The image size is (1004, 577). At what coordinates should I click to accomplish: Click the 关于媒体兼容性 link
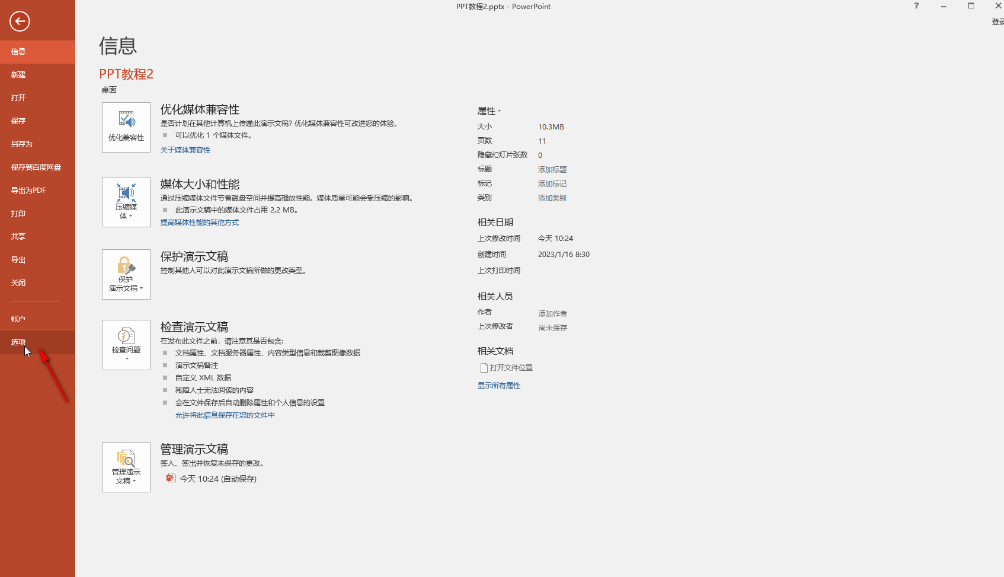[x=185, y=150]
